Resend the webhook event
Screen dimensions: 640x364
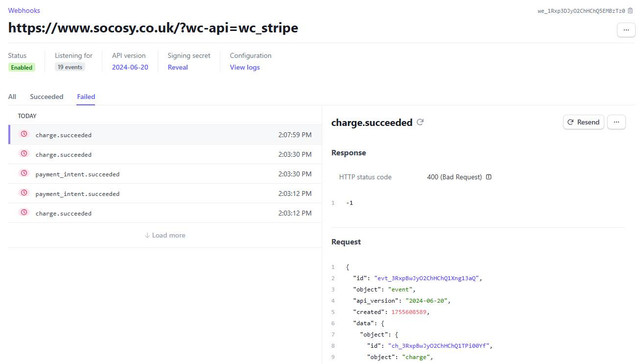click(583, 122)
